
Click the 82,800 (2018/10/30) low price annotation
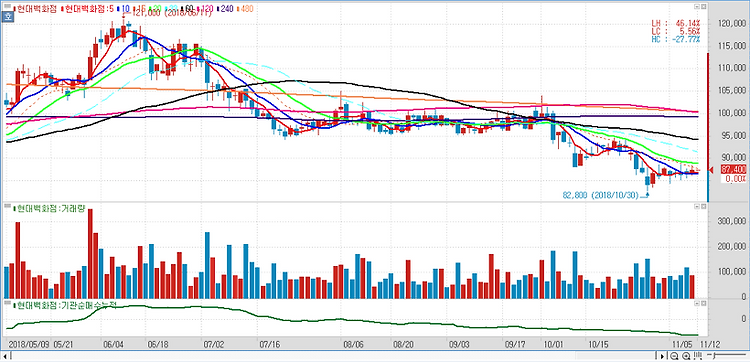click(x=601, y=195)
